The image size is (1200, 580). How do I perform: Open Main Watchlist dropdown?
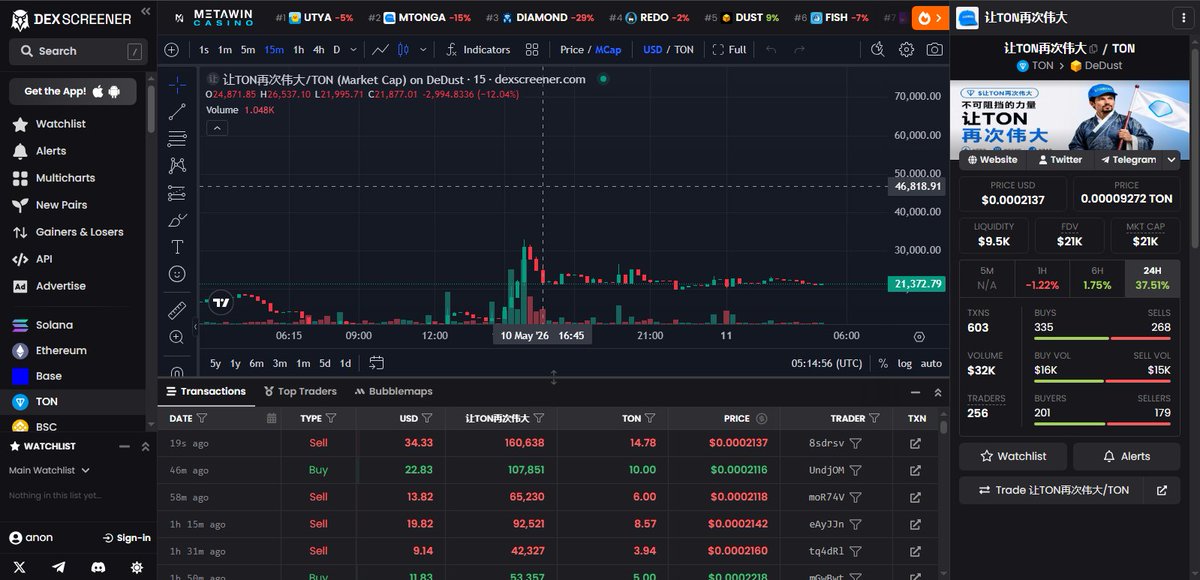pyautogui.click(x=49, y=470)
